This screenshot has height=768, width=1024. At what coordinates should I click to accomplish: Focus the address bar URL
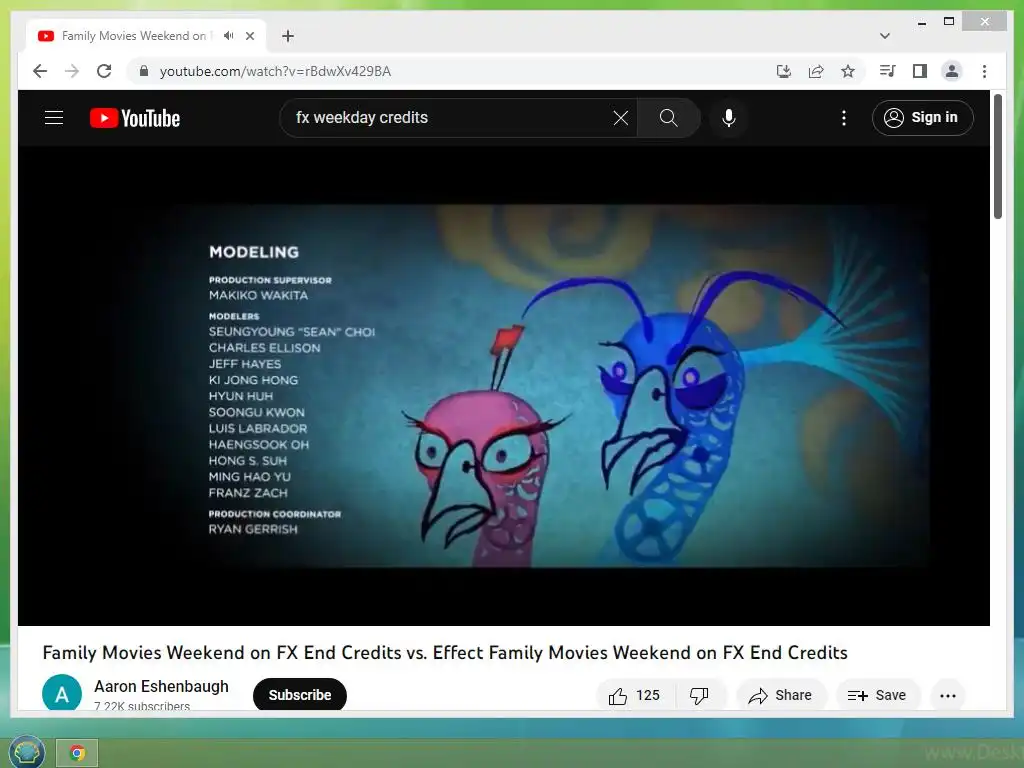coord(275,71)
